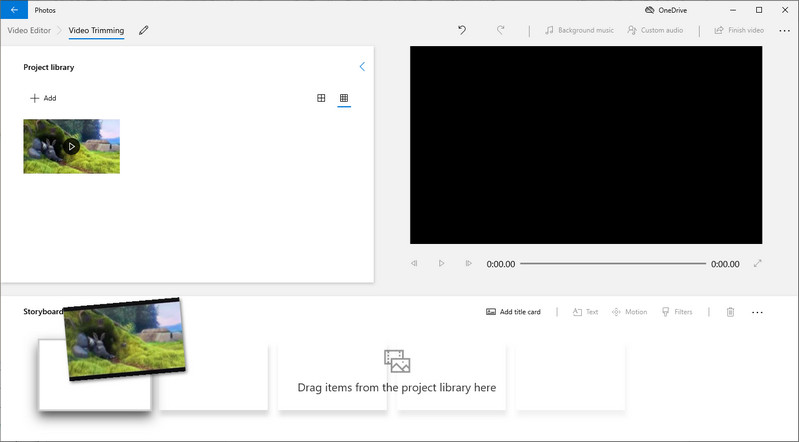This screenshot has width=799, height=442.
Task: Step forward one frame in preview
Action: 468,264
